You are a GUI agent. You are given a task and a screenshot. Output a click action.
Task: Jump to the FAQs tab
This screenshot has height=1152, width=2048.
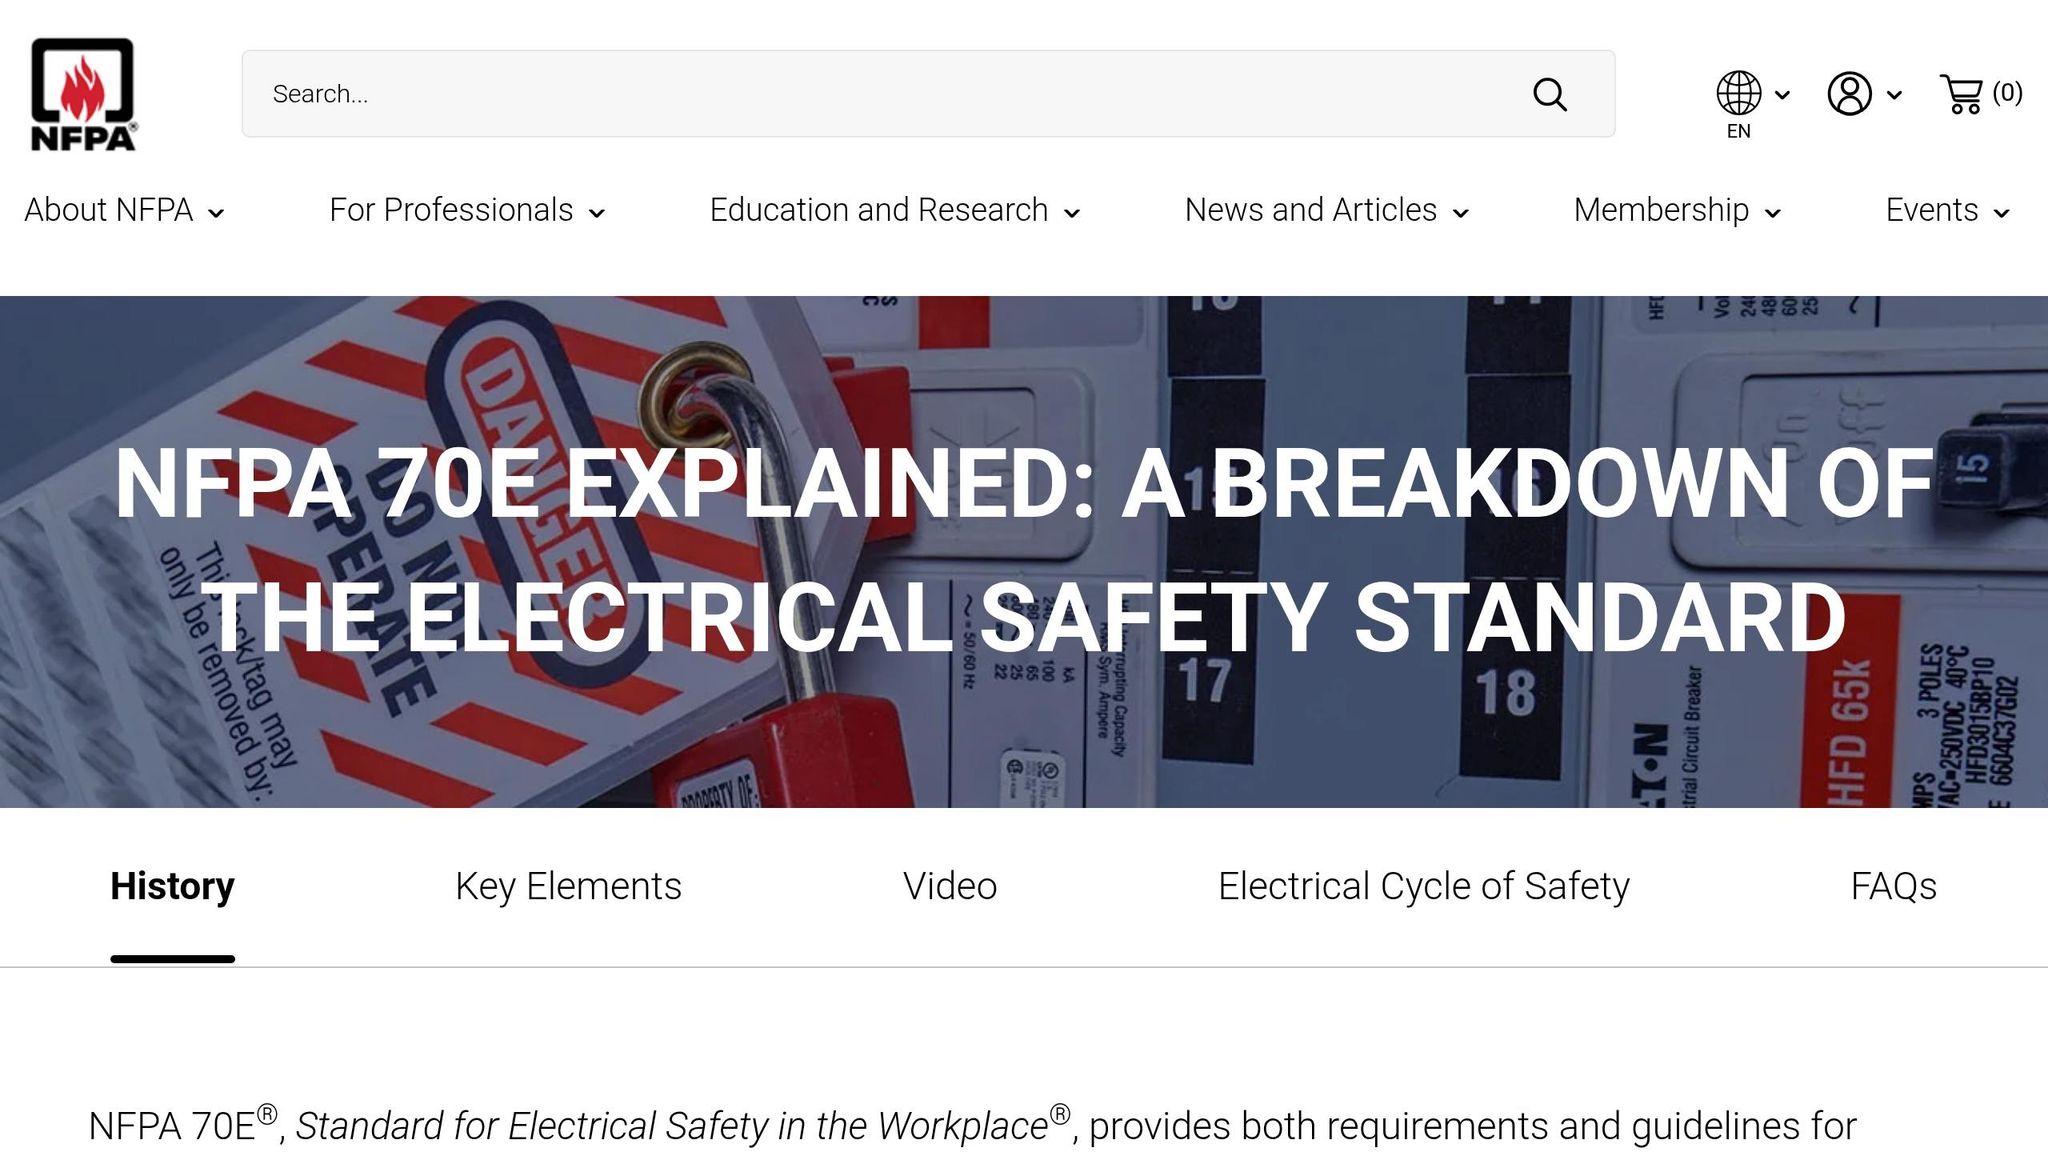(x=1893, y=886)
